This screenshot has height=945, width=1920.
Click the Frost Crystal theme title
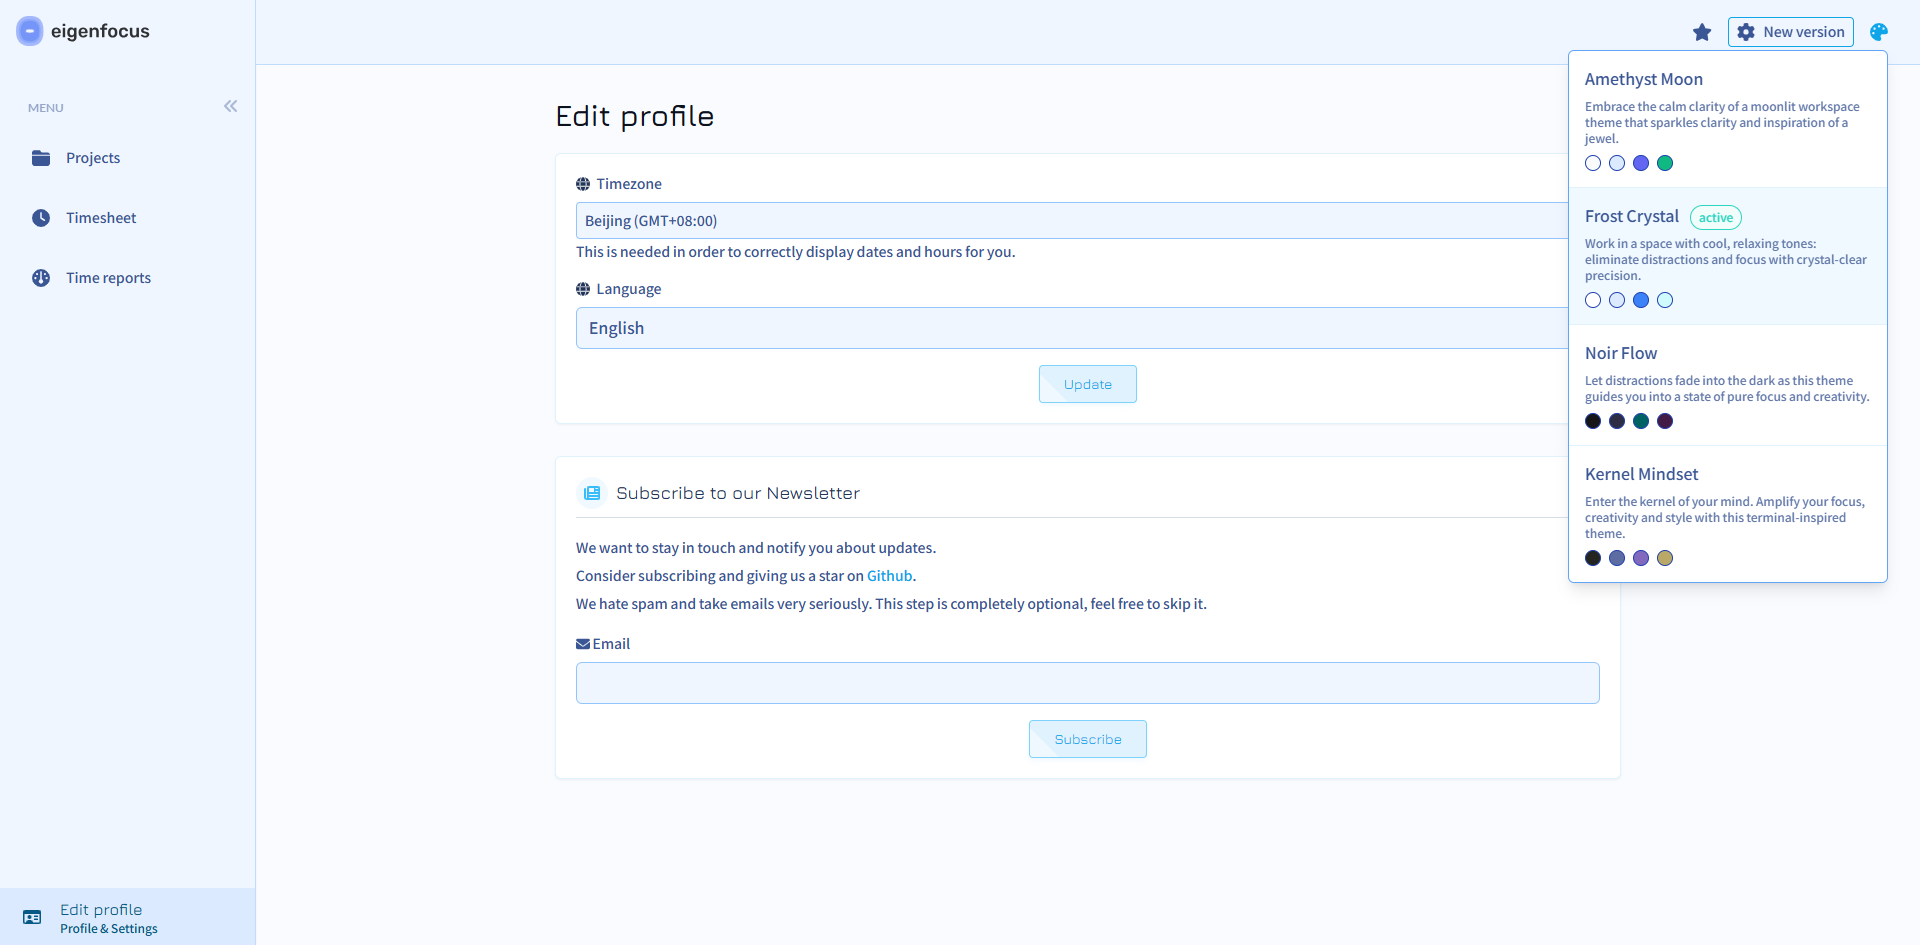click(x=1632, y=216)
